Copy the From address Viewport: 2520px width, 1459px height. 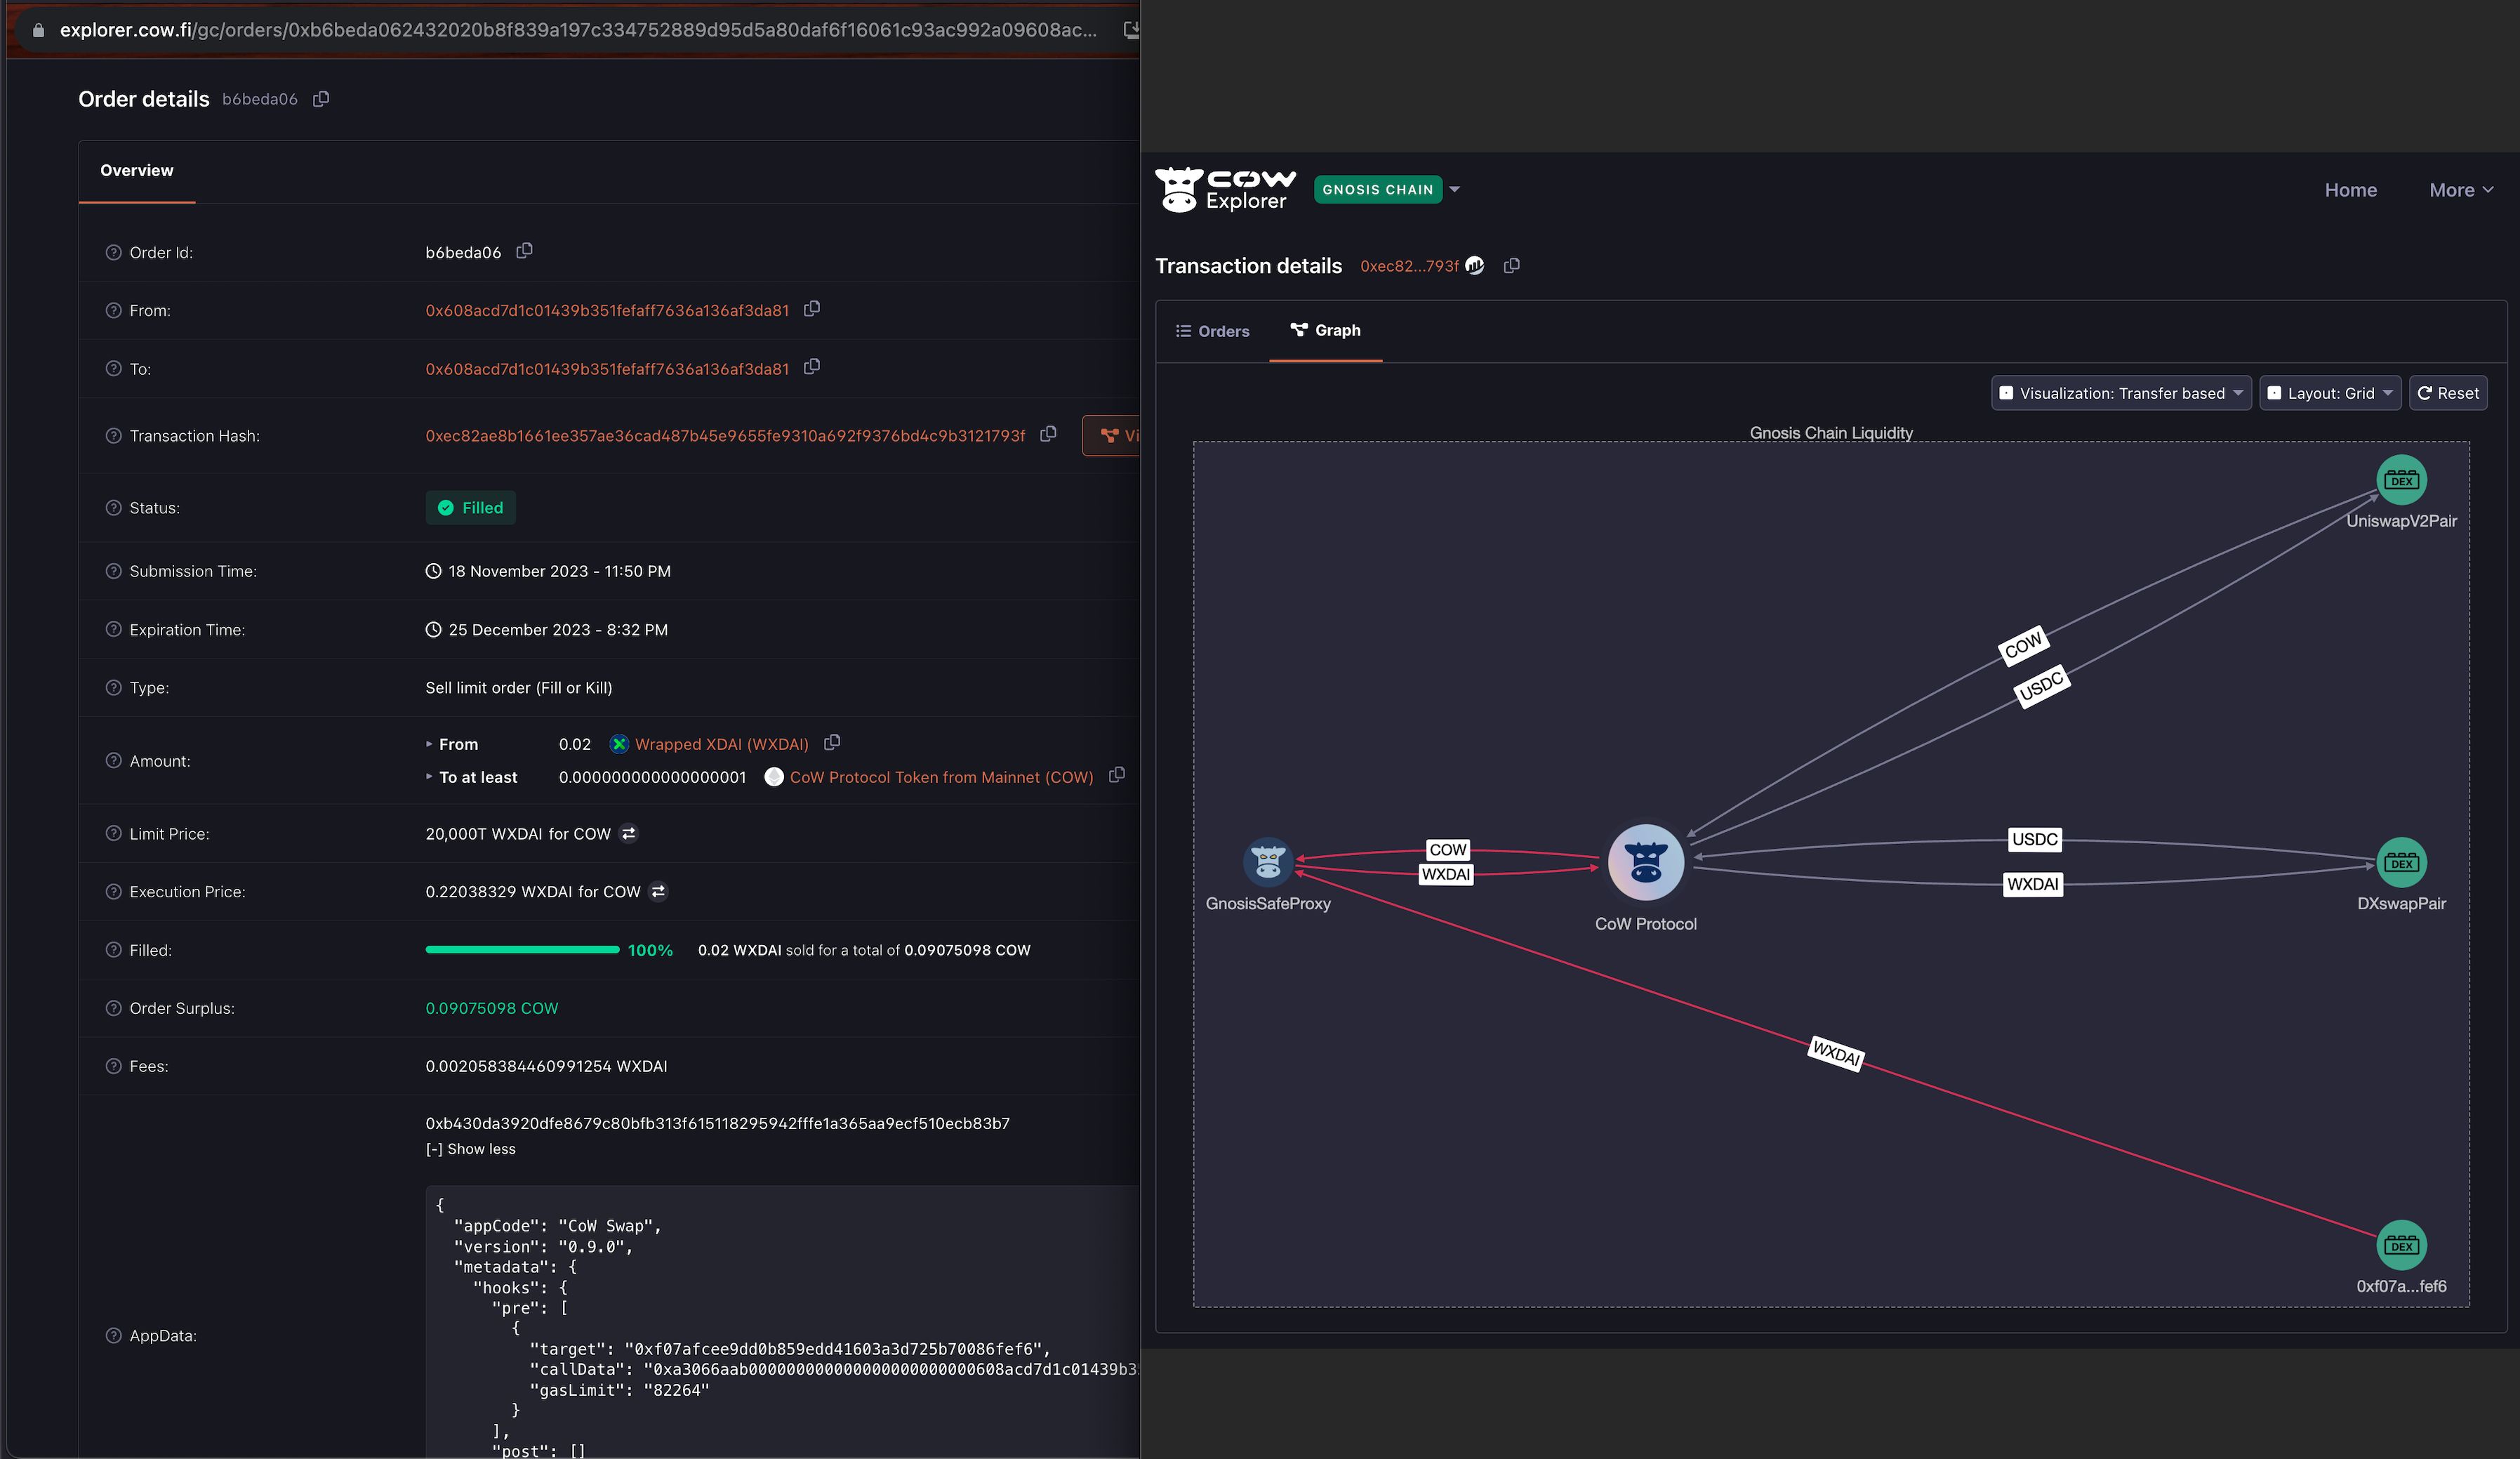click(812, 309)
